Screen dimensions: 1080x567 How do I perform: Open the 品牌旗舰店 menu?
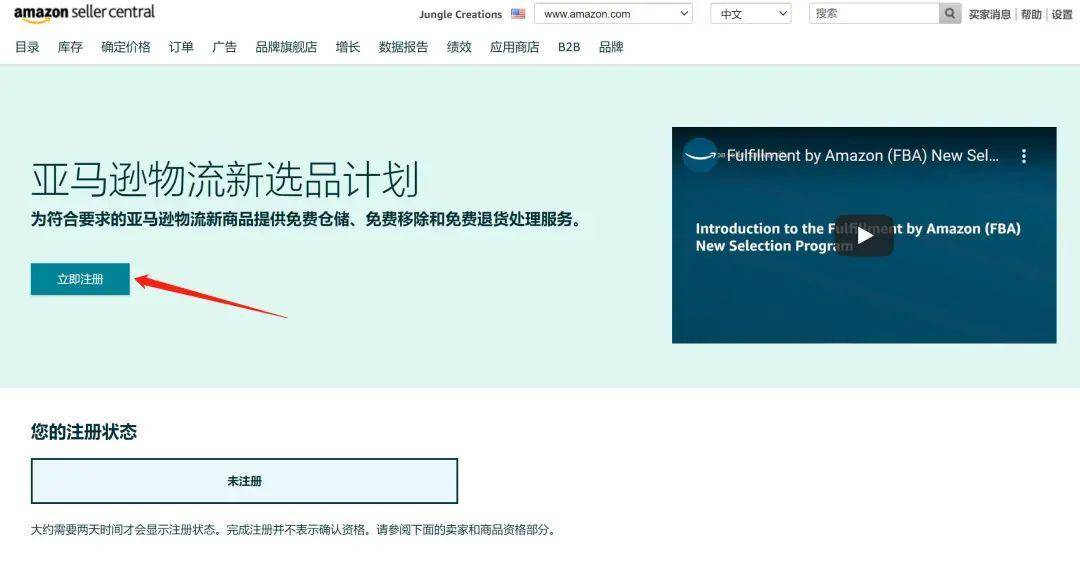[286, 47]
